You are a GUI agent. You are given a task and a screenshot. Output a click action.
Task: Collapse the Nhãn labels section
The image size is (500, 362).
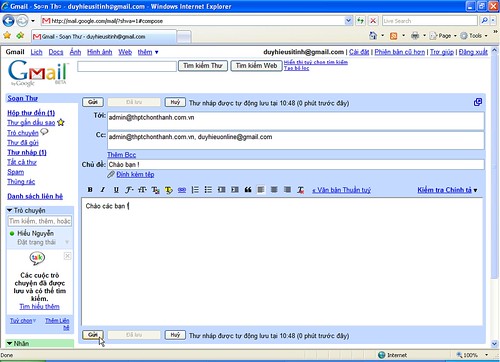click(9, 343)
